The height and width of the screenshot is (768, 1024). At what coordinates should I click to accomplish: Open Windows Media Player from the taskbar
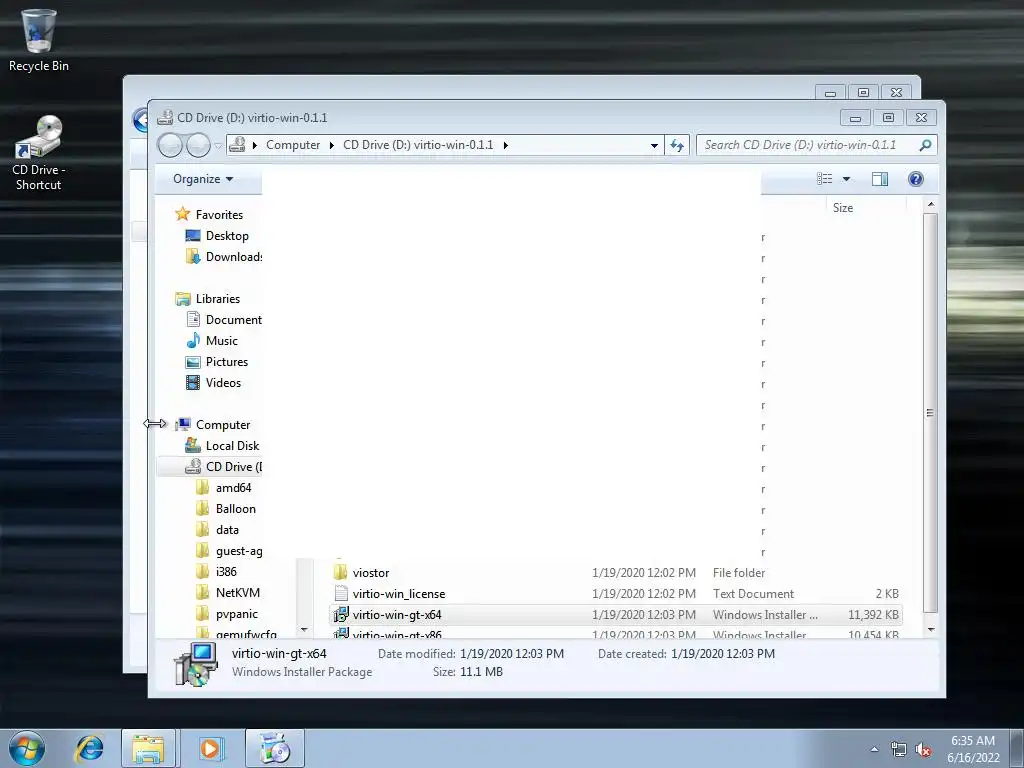click(x=210, y=748)
